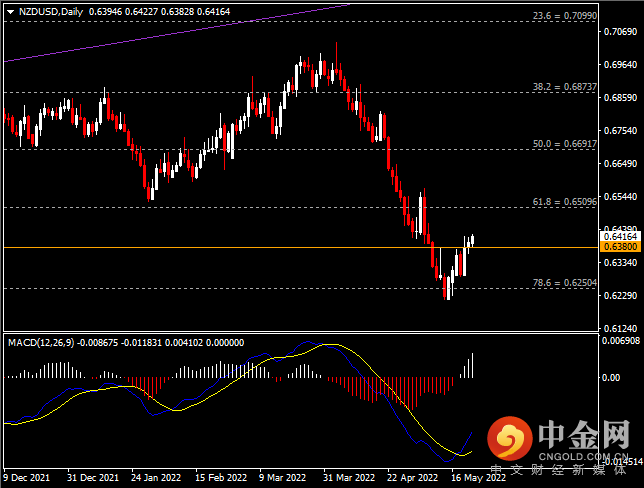Click the 0.70690 price axis value

pyautogui.click(x=621, y=32)
